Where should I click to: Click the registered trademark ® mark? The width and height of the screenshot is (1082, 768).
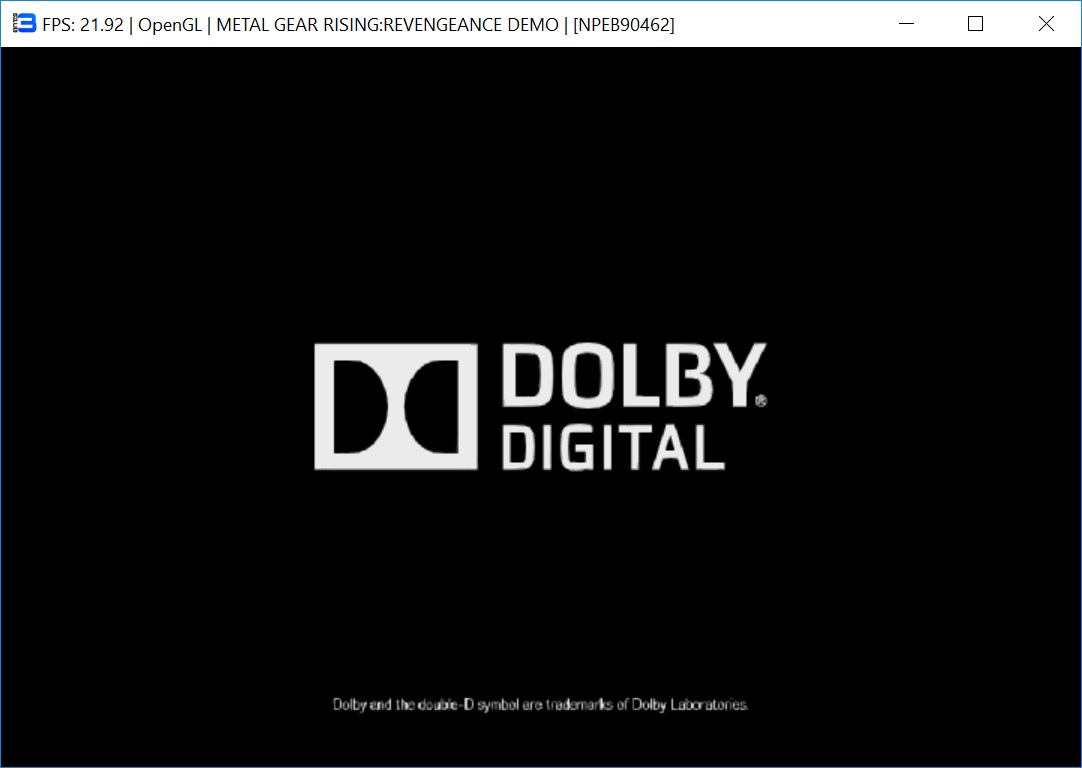point(760,400)
